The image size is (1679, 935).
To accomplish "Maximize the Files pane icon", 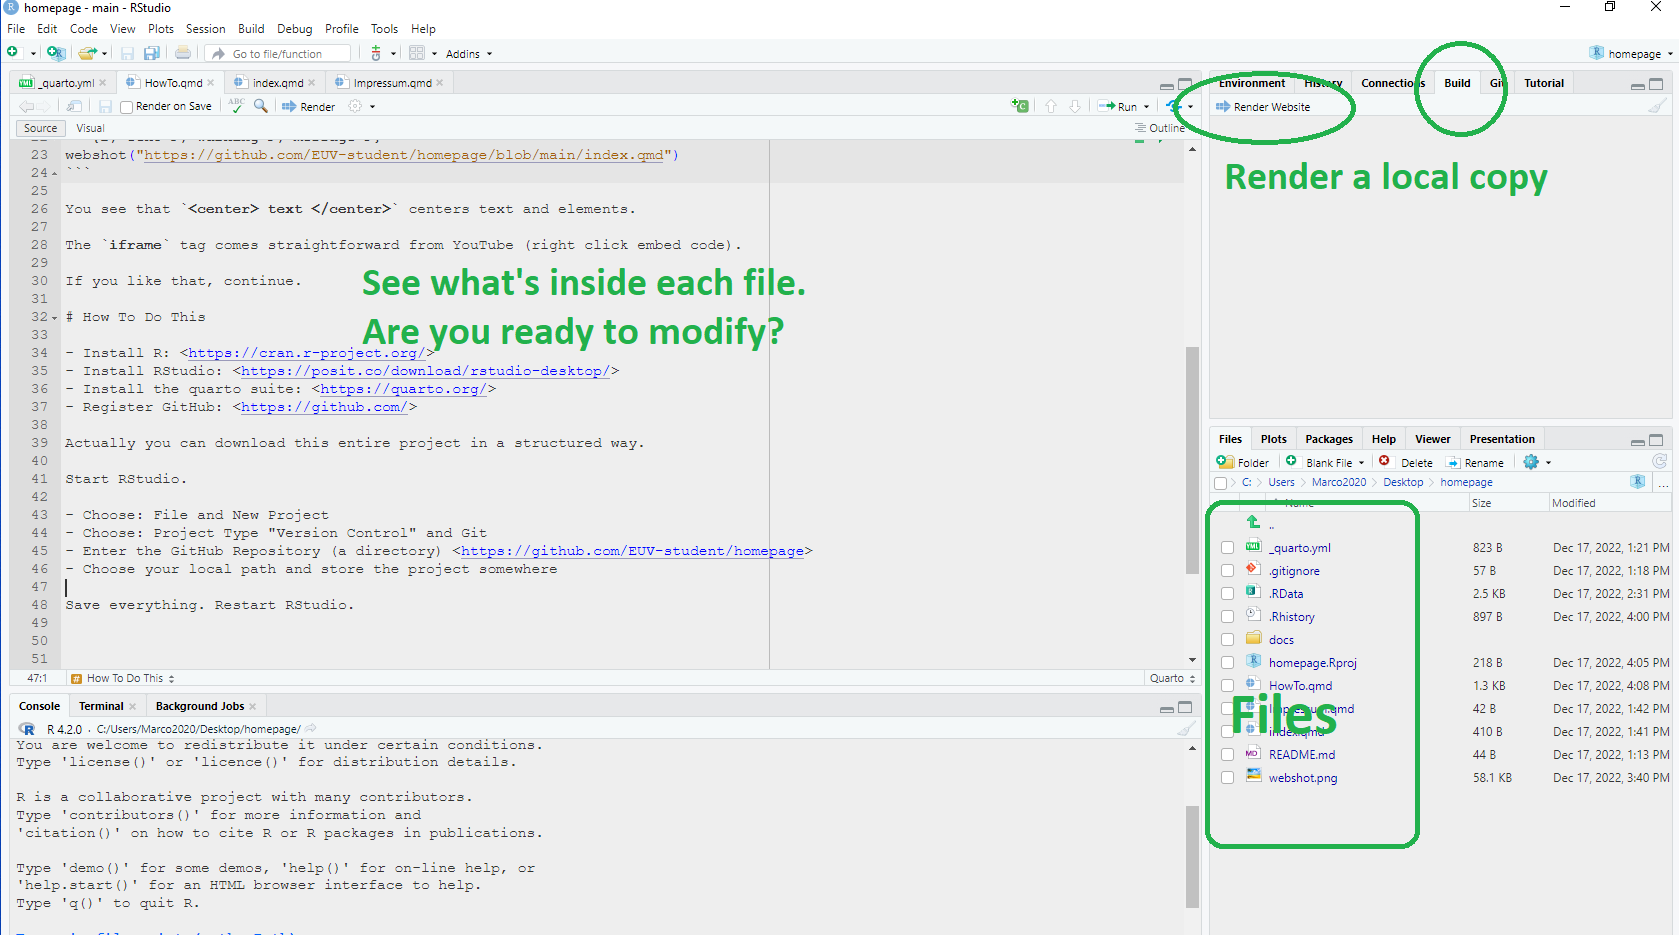I will [x=1656, y=440].
